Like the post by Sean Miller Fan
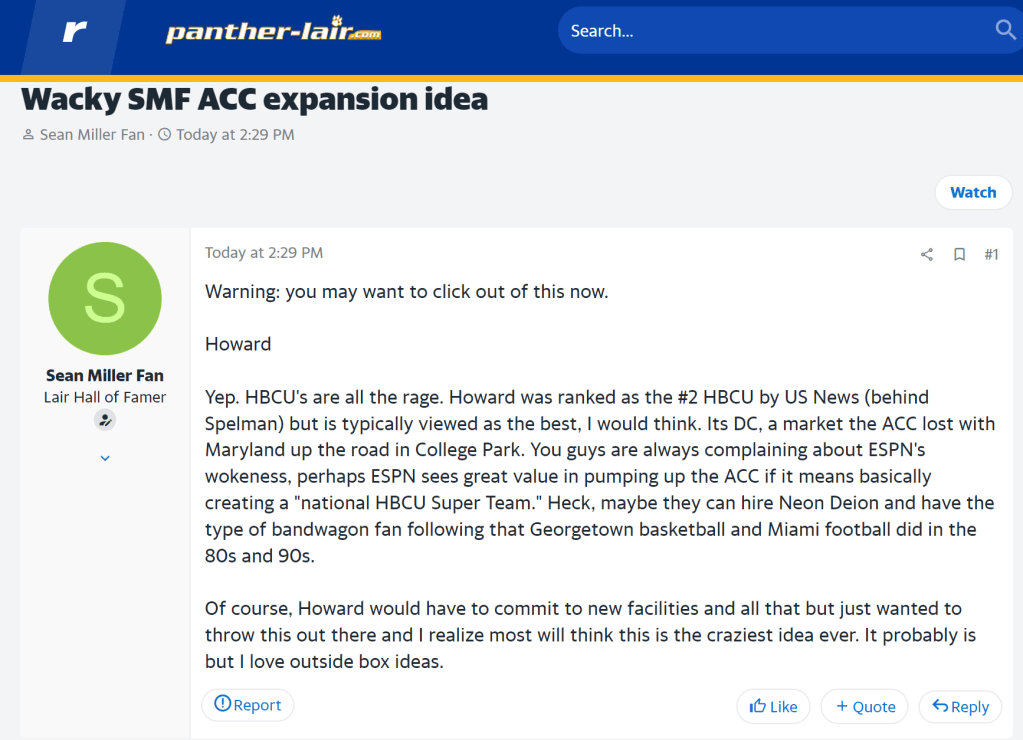 tap(773, 706)
